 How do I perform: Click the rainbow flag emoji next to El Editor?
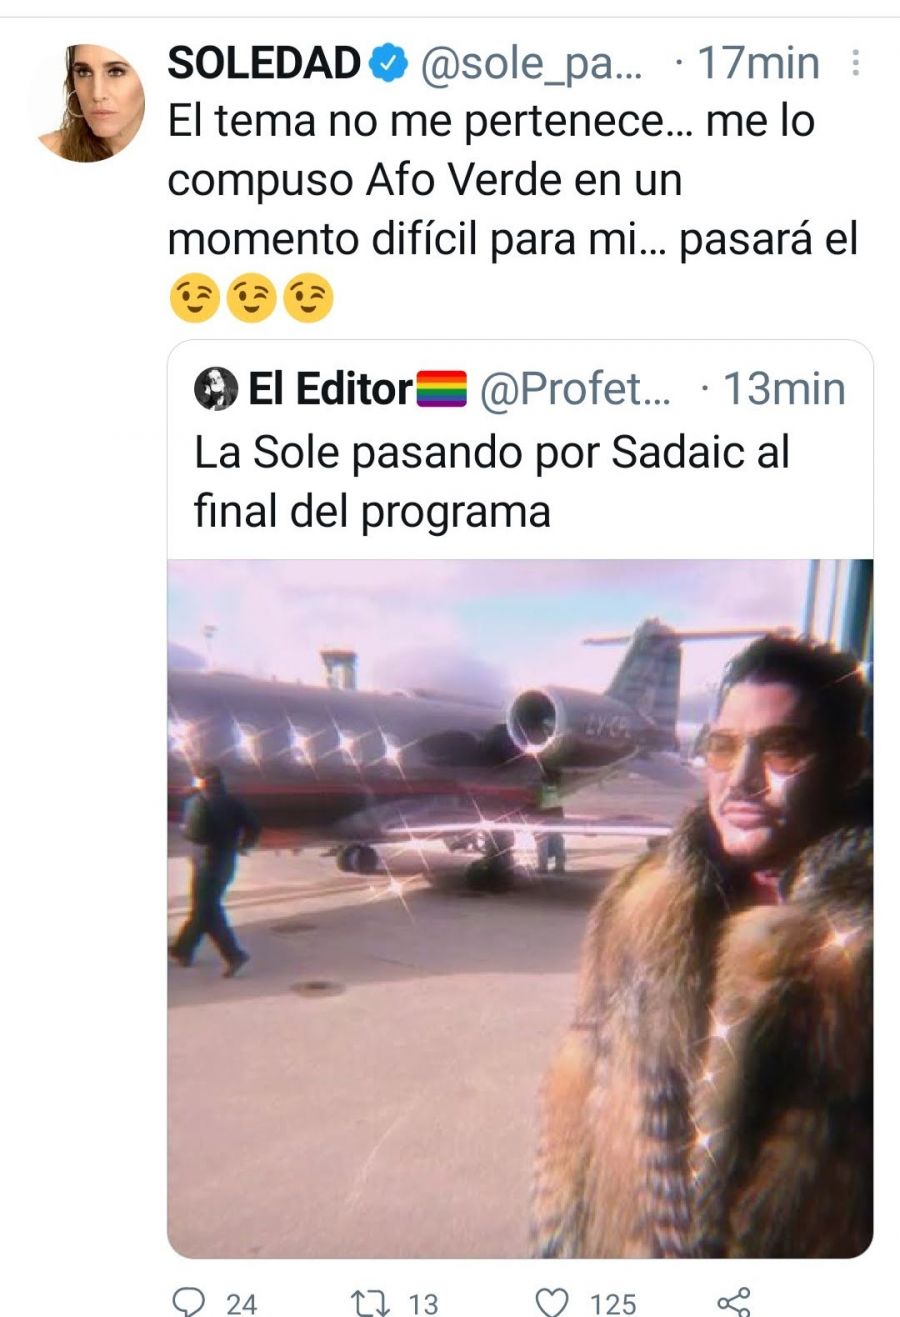click(x=442, y=389)
